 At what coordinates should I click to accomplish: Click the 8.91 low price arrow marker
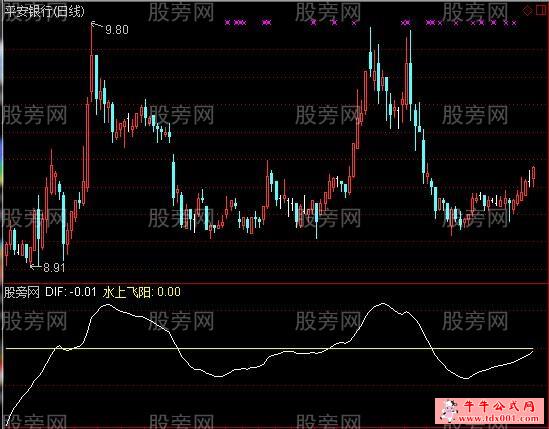(x=48, y=268)
